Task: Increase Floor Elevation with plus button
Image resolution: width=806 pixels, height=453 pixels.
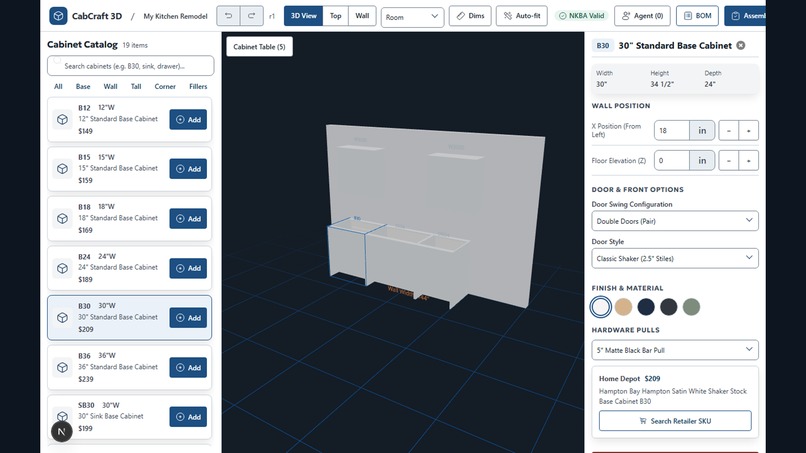Action: pyautogui.click(x=748, y=160)
